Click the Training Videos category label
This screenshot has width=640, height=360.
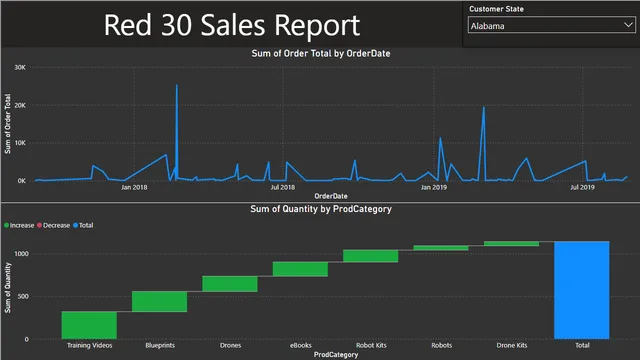[x=89, y=345]
